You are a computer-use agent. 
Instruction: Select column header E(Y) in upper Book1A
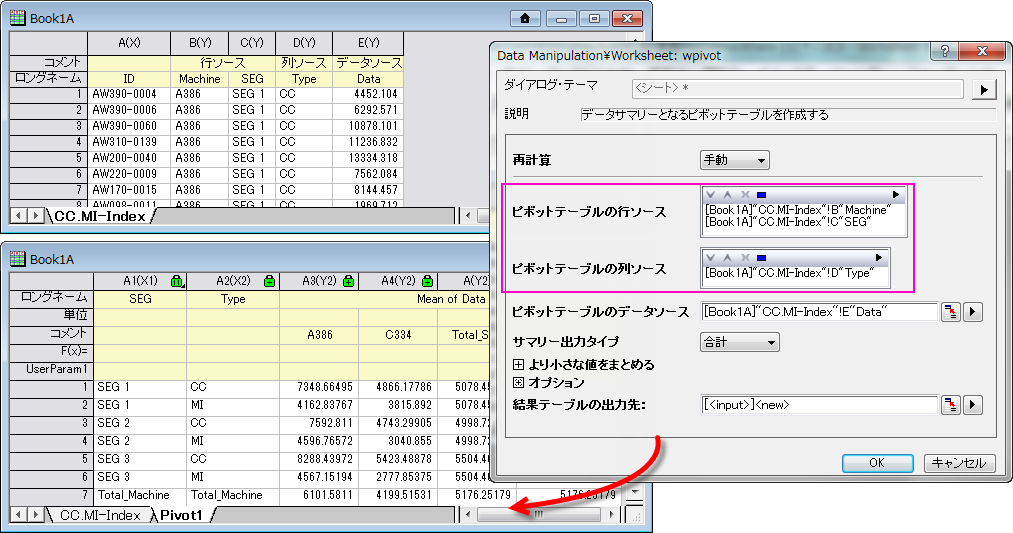(368, 43)
